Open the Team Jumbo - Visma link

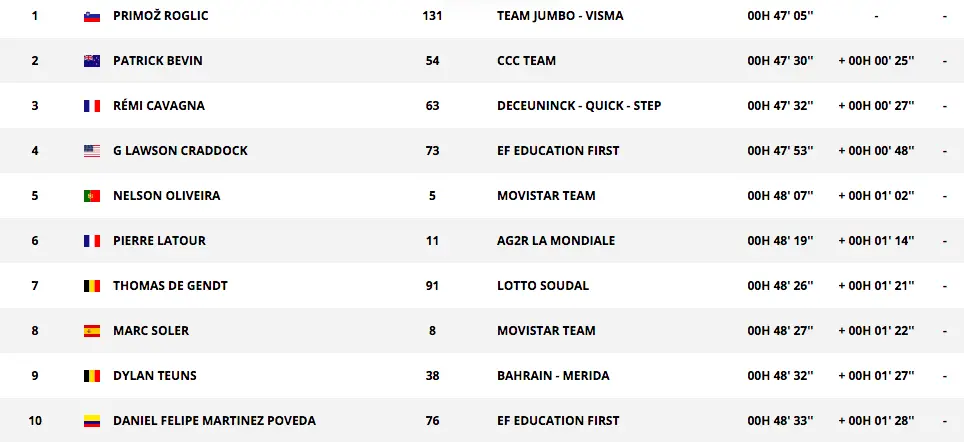560,16
